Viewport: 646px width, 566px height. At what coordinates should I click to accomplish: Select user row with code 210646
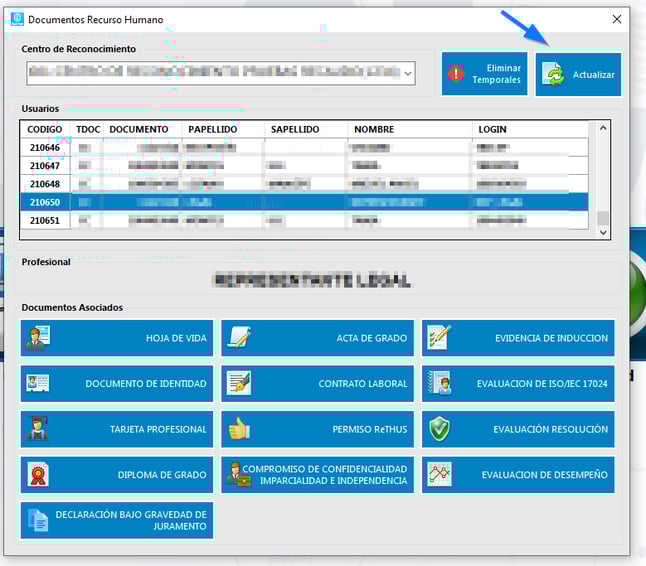tap(45, 148)
